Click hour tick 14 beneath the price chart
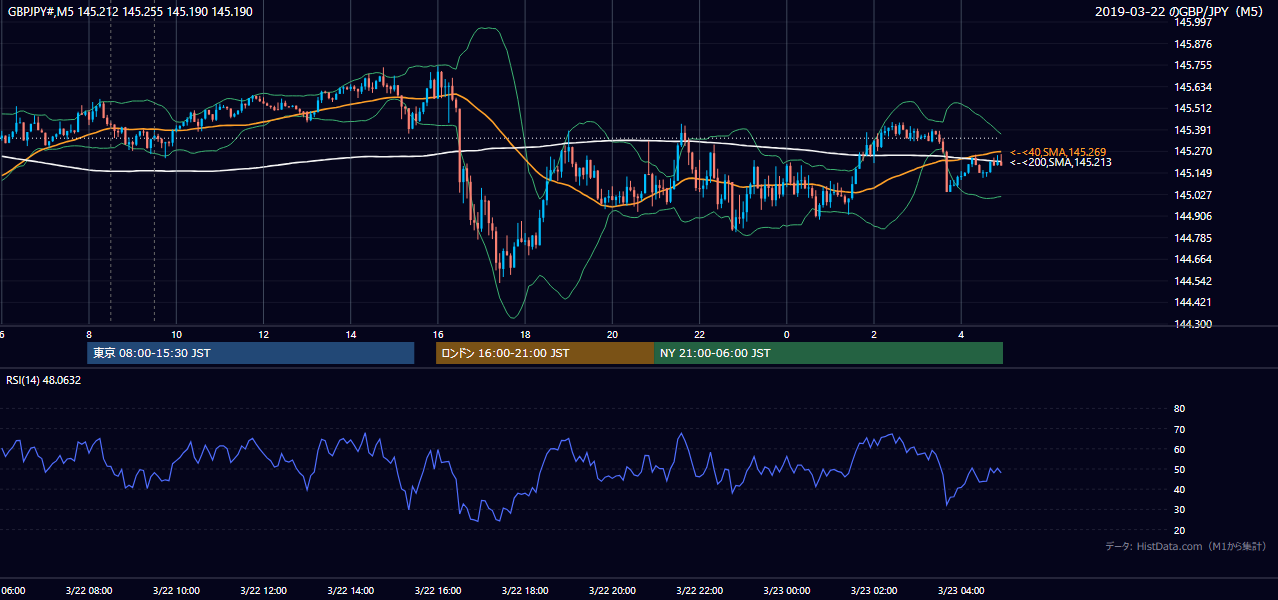Image resolution: width=1278 pixels, height=600 pixels. 351,334
